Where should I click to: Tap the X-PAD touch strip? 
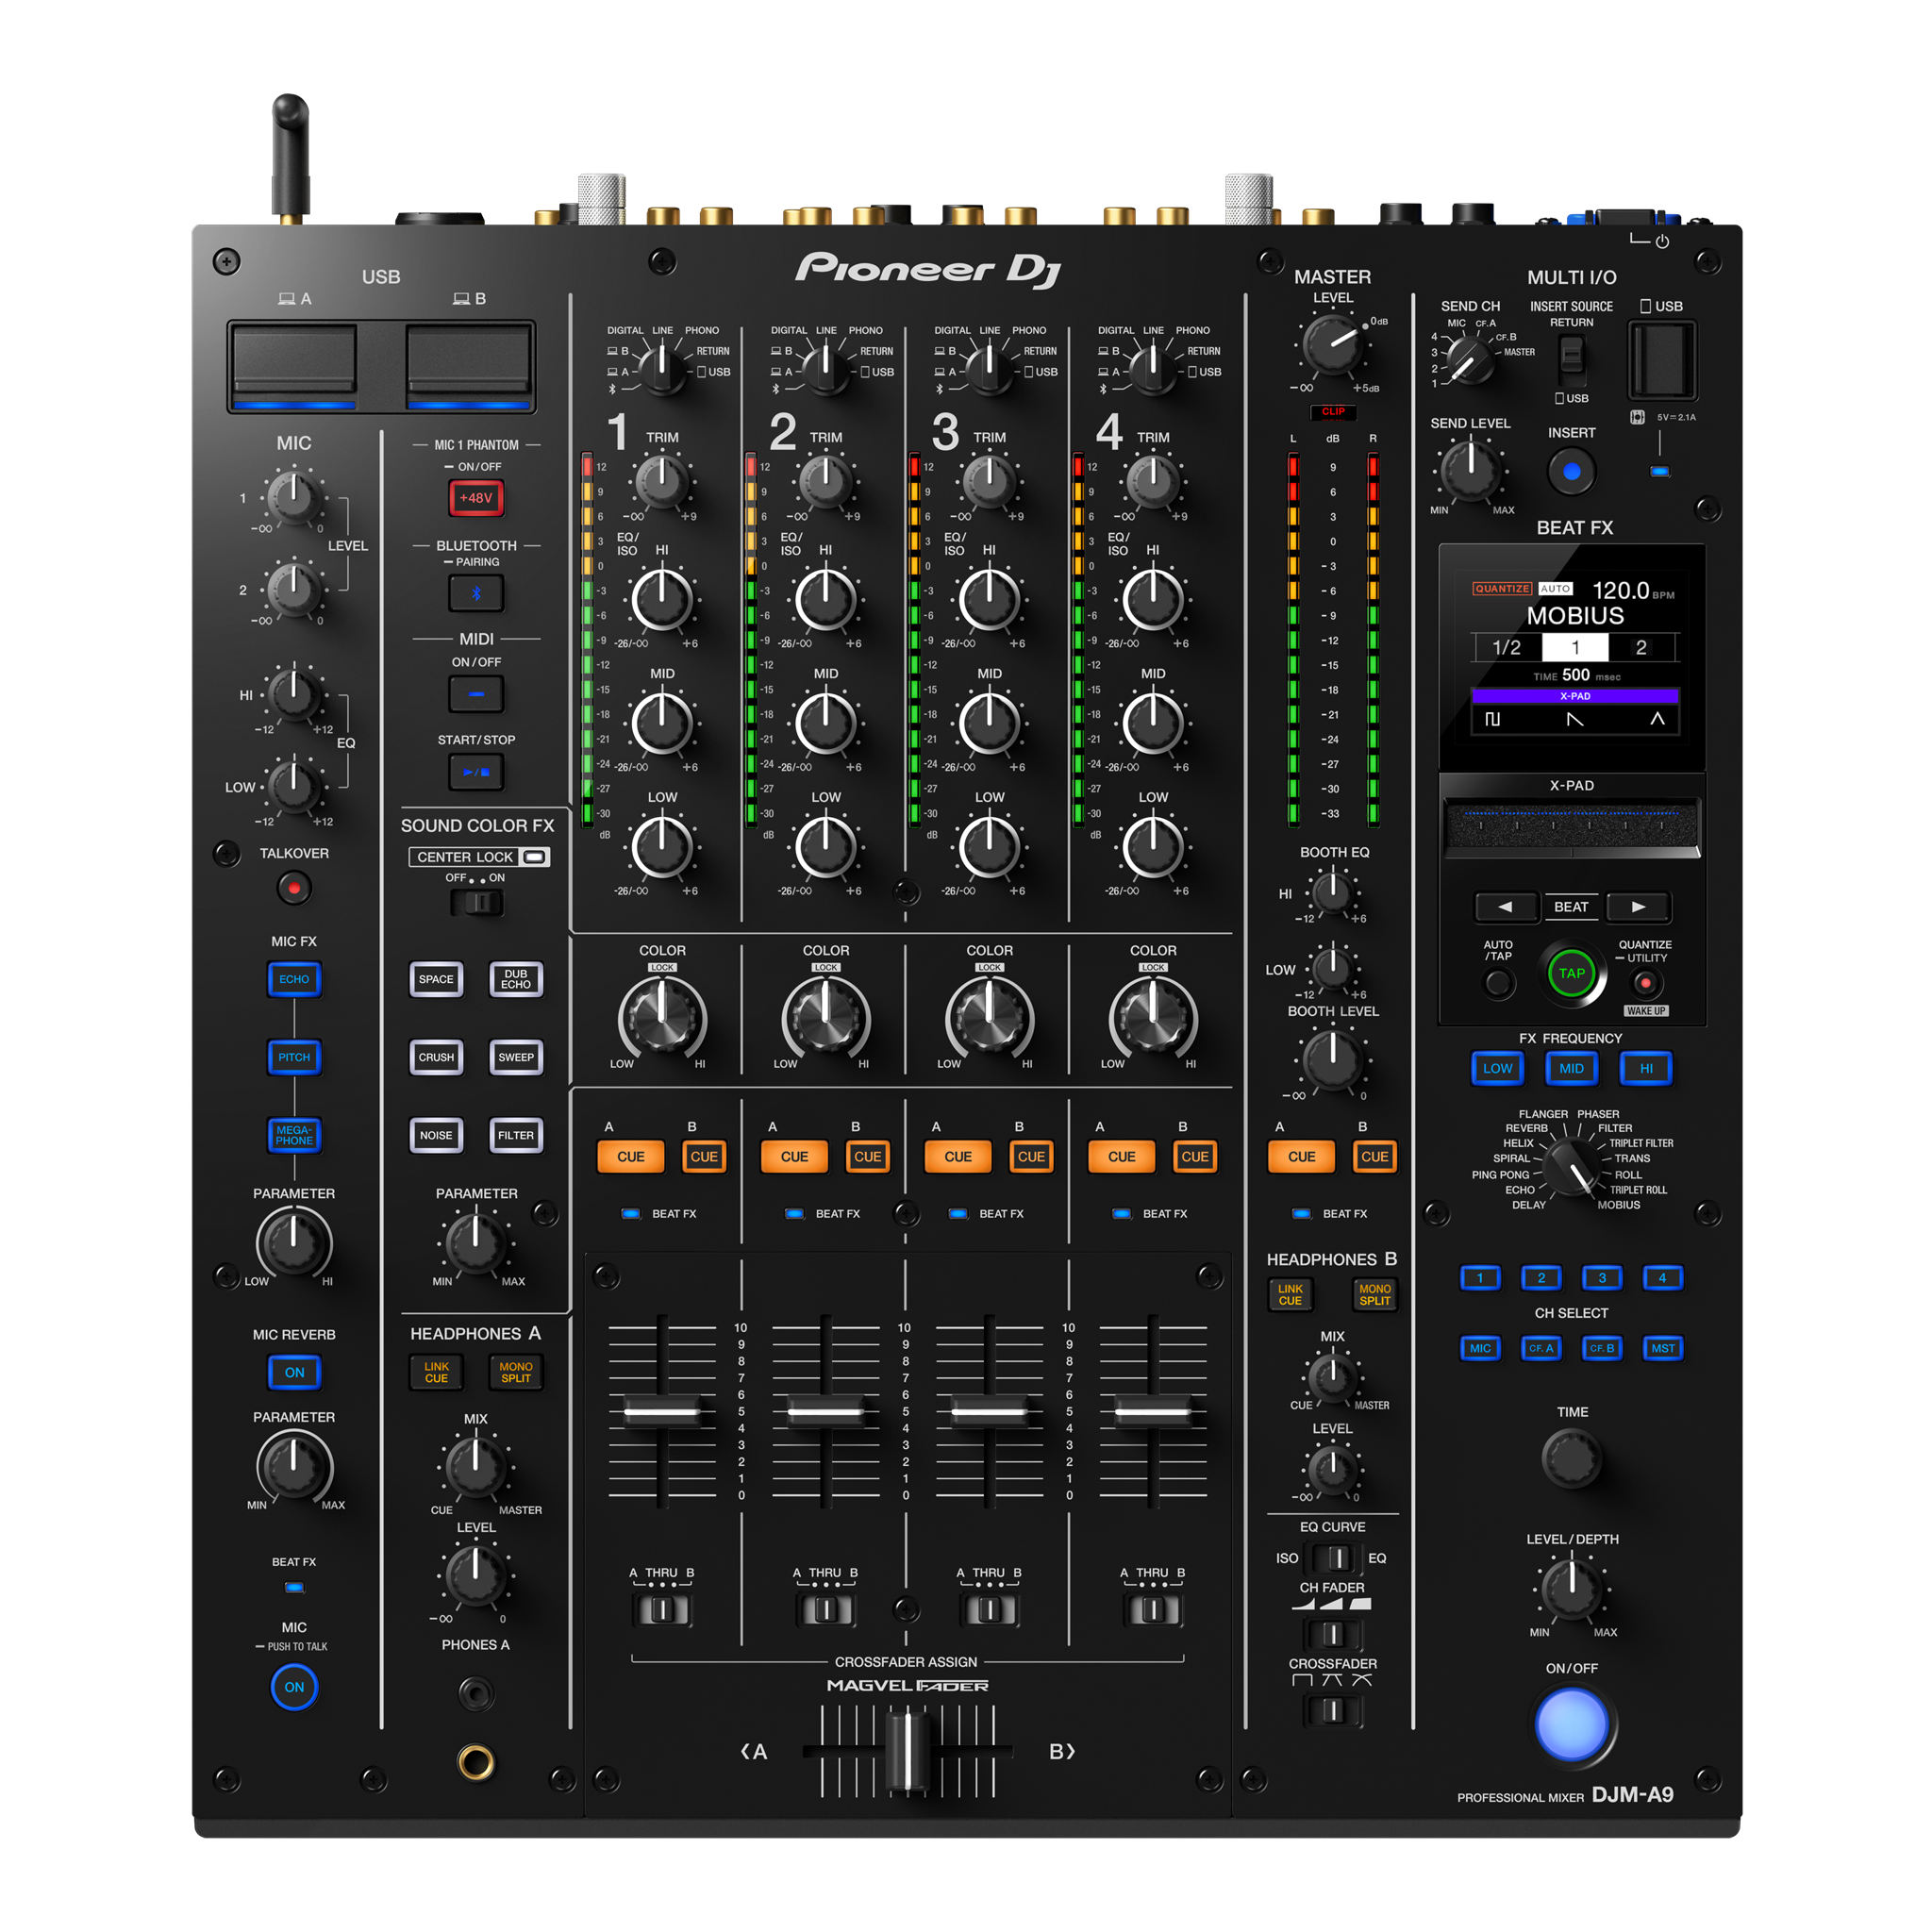(x=1571, y=825)
